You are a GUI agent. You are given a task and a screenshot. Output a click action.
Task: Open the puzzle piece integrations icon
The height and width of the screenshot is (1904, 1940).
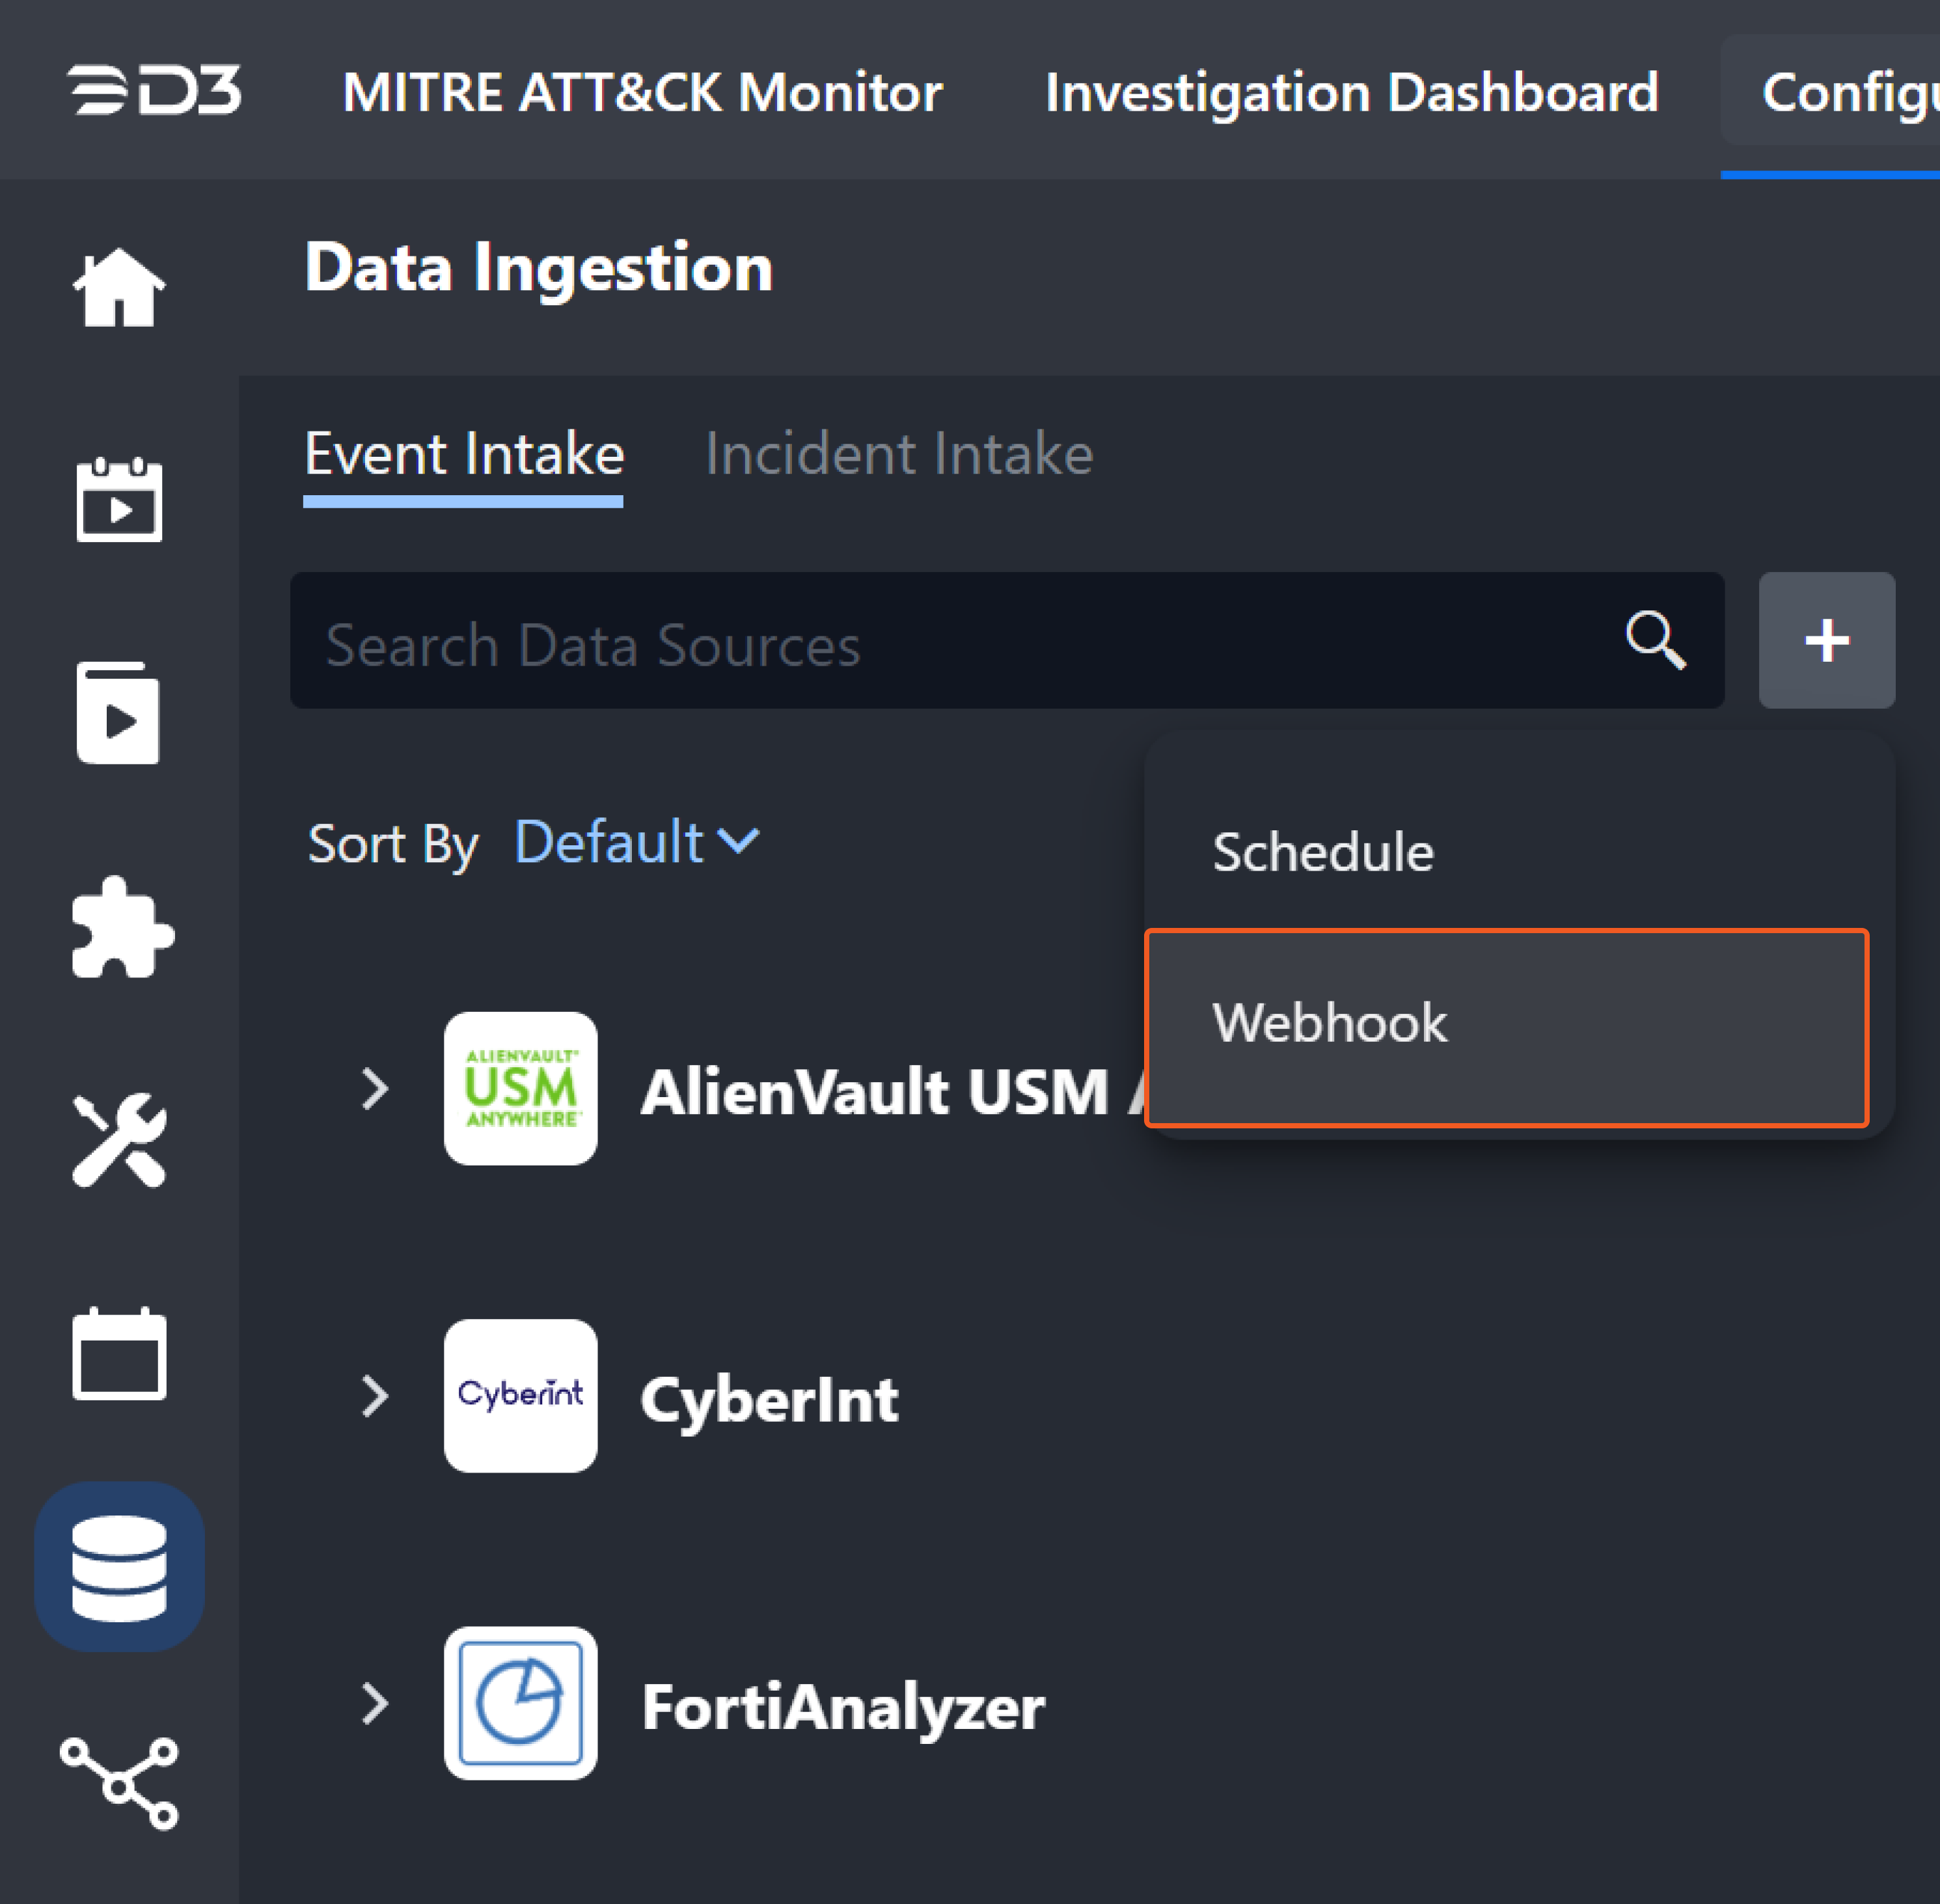(x=121, y=927)
